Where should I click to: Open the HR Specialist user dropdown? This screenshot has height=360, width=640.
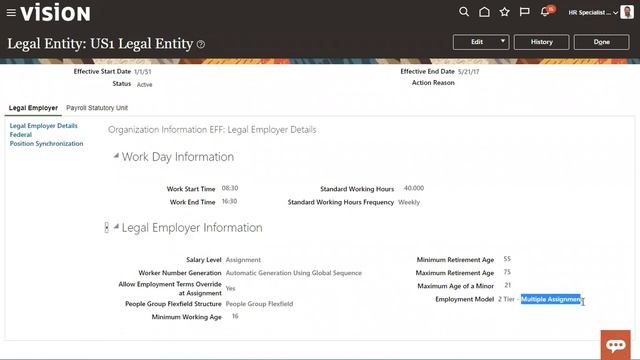(x=593, y=13)
